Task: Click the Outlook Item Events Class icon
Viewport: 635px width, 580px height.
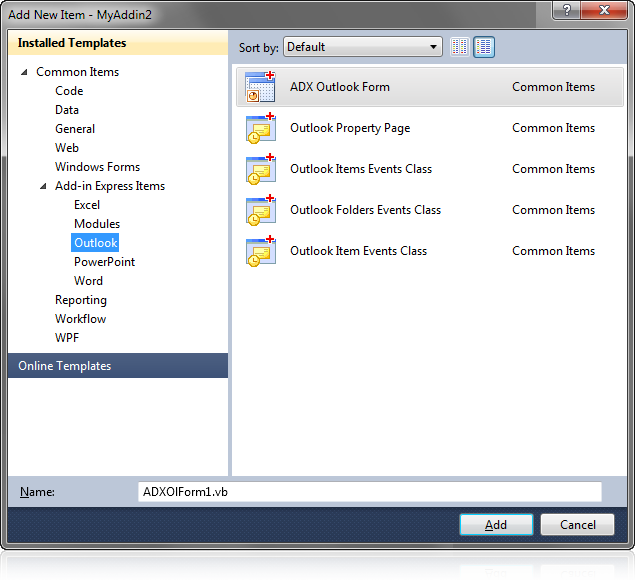Action: (x=261, y=251)
